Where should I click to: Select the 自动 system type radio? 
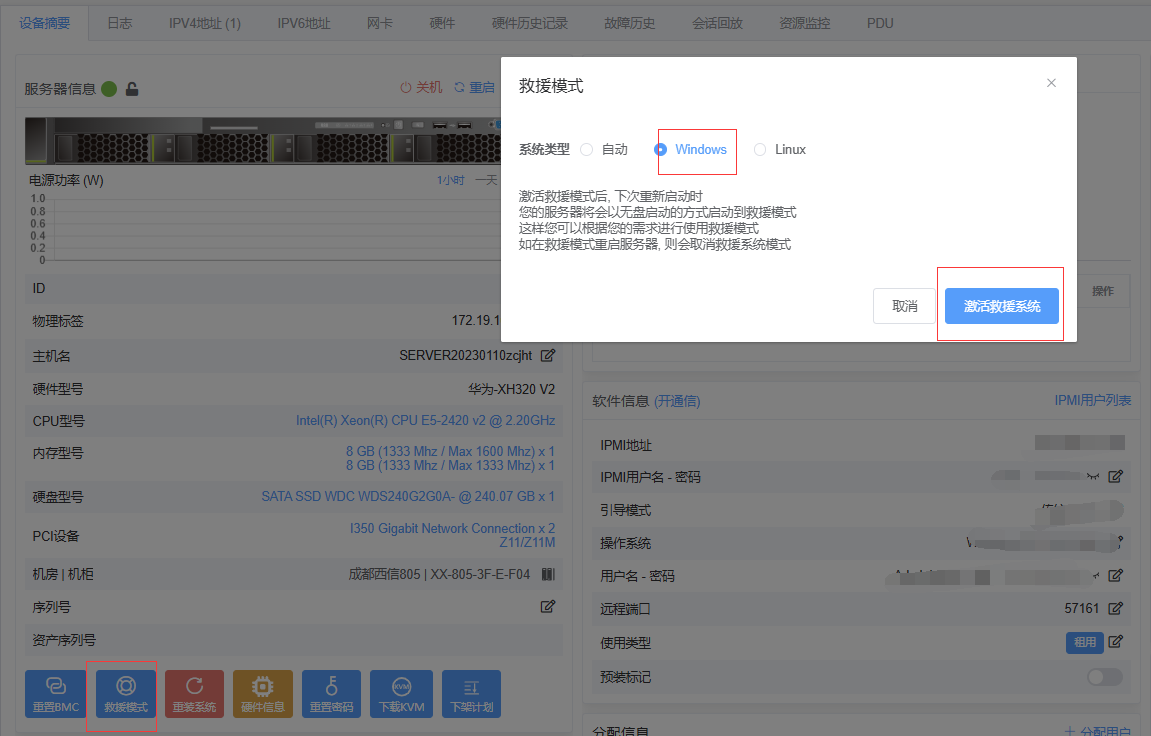tap(587, 150)
